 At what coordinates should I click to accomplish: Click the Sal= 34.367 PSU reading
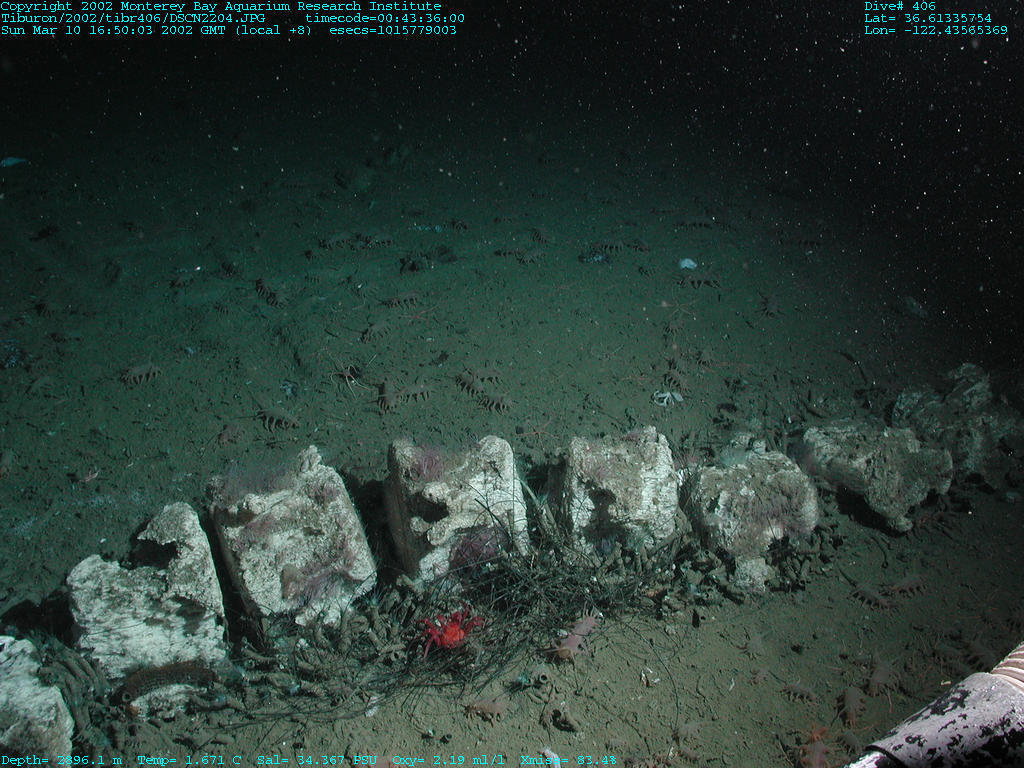coord(317,760)
